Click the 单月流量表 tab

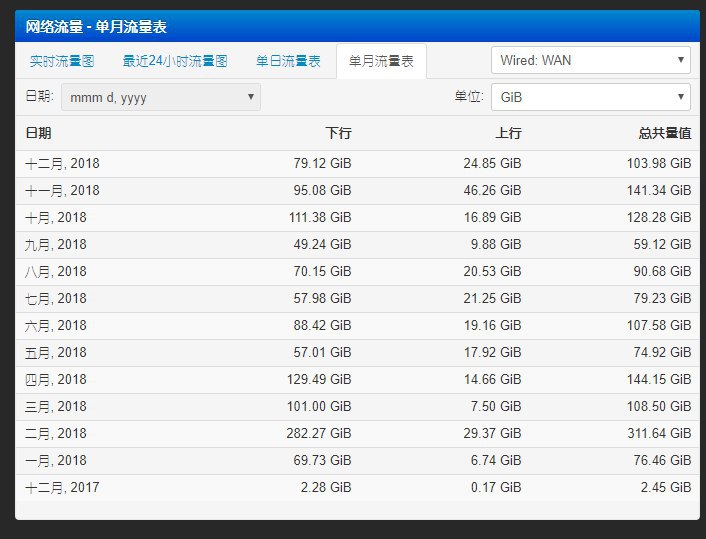[x=381, y=61]
